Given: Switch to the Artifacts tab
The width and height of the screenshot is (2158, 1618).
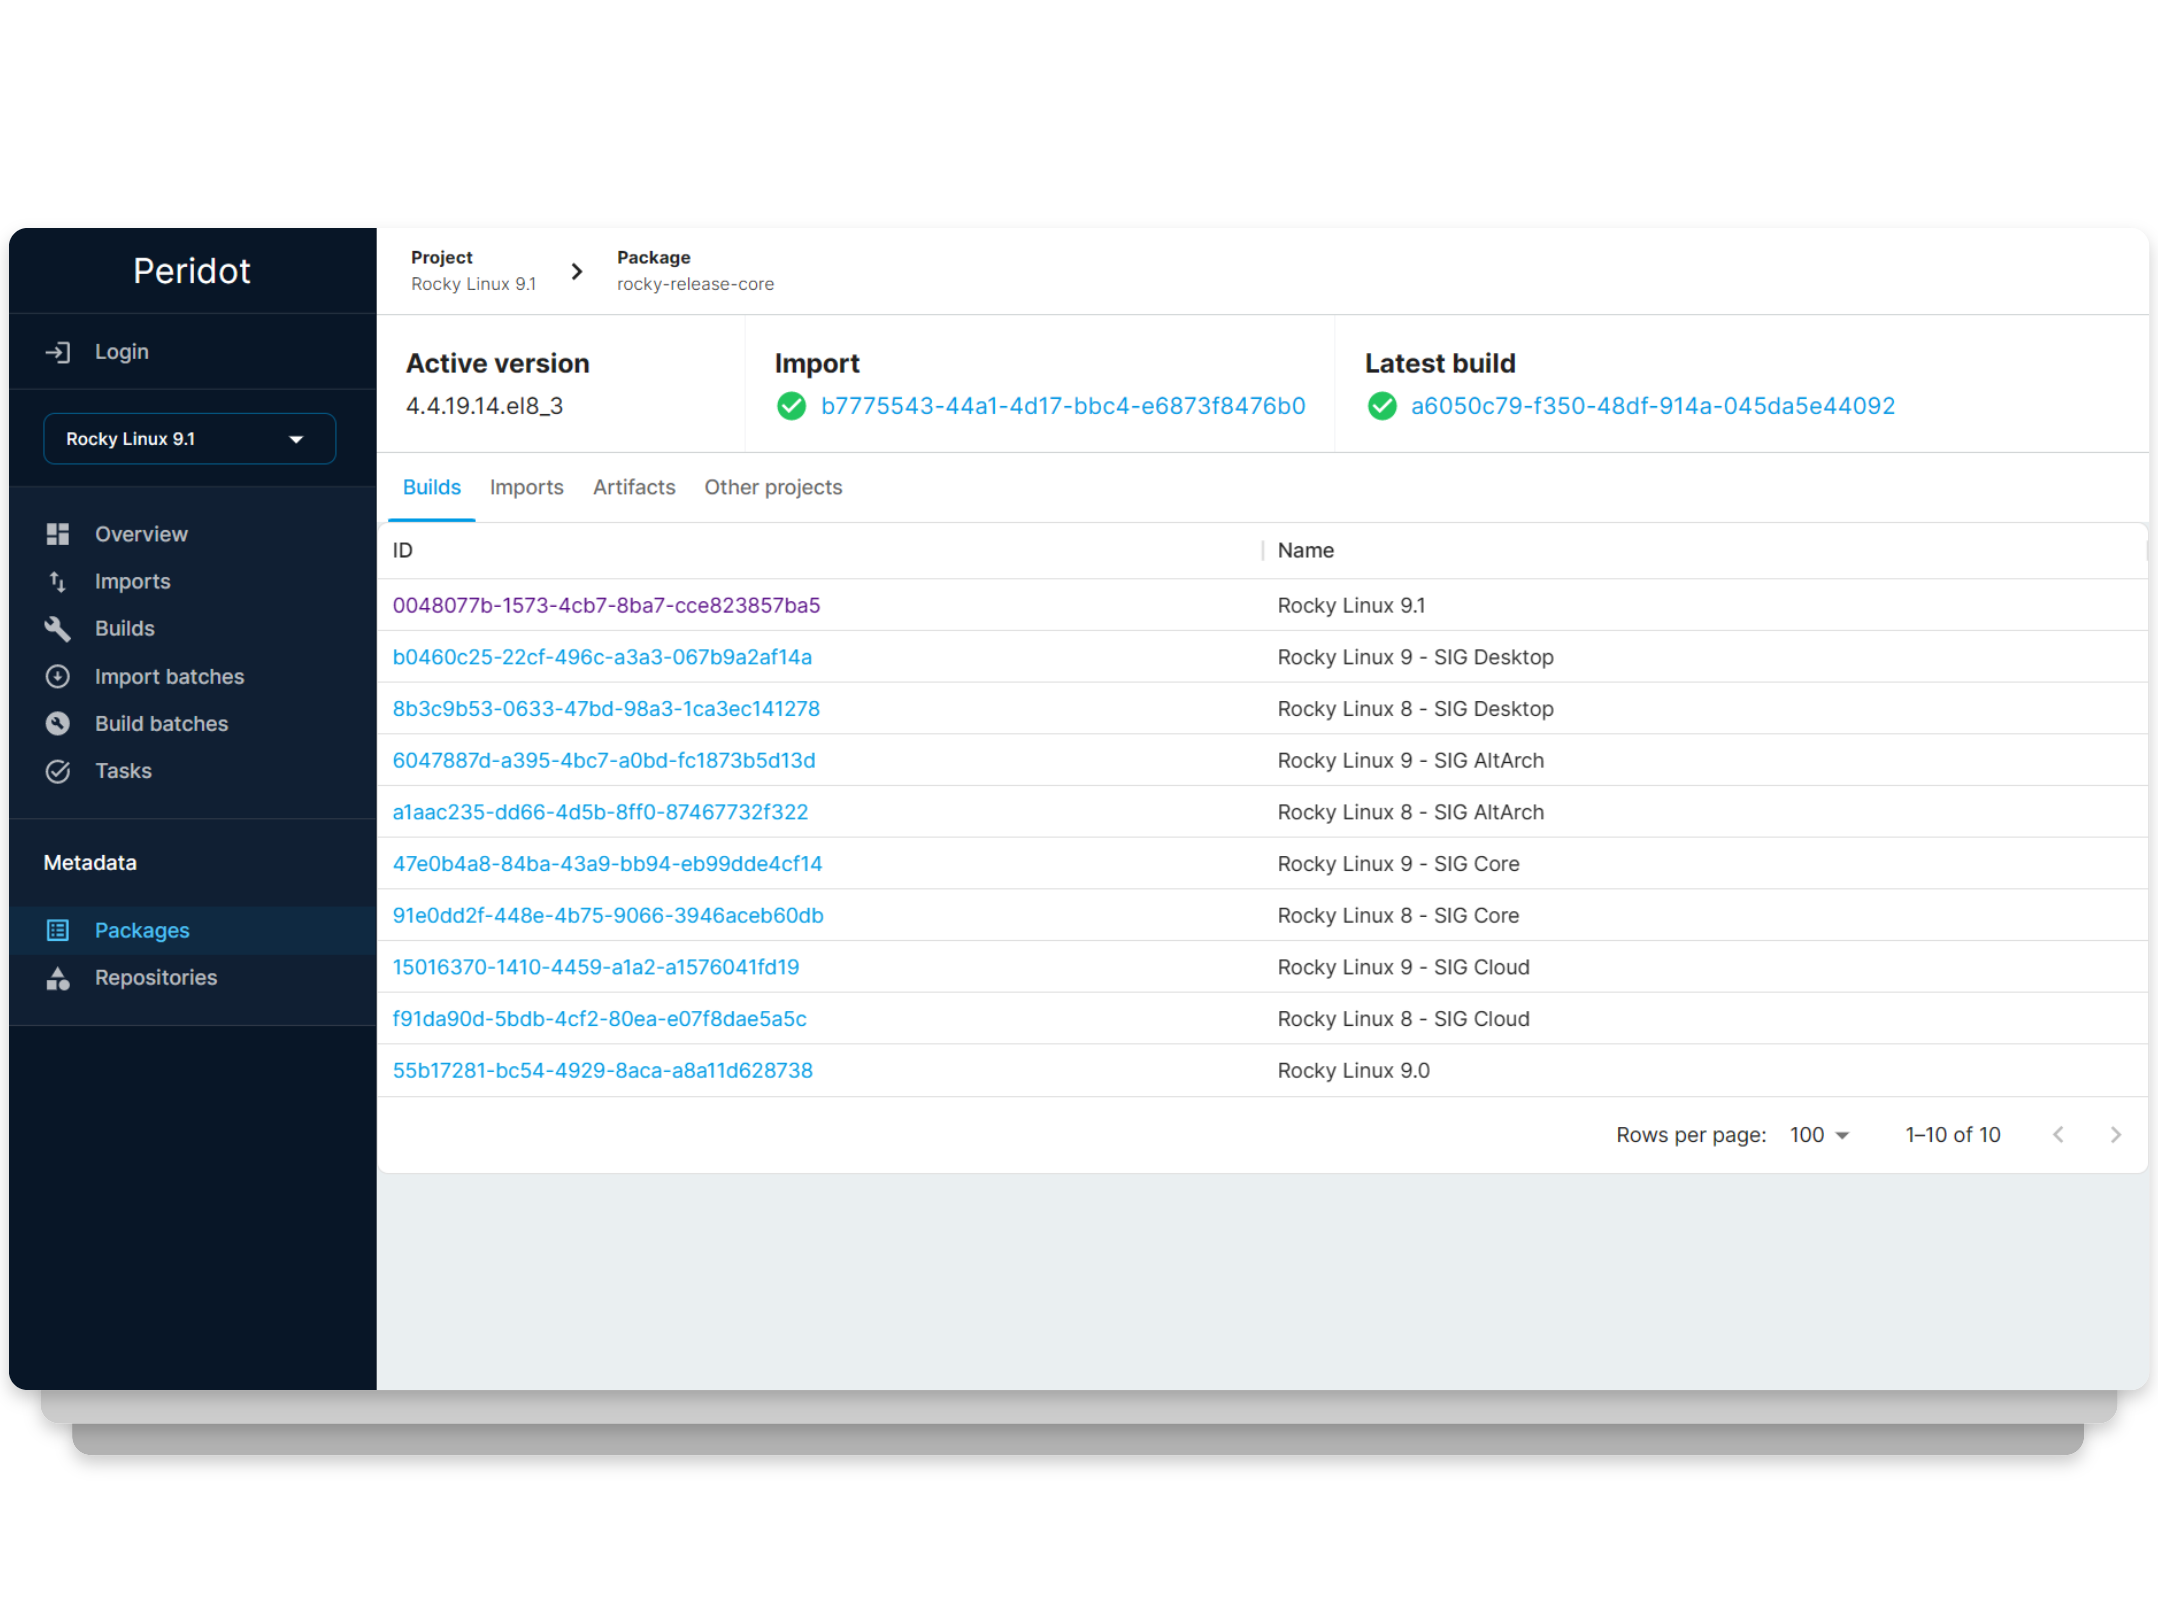Looking at the screenshot, I should [x=634, y=487].
